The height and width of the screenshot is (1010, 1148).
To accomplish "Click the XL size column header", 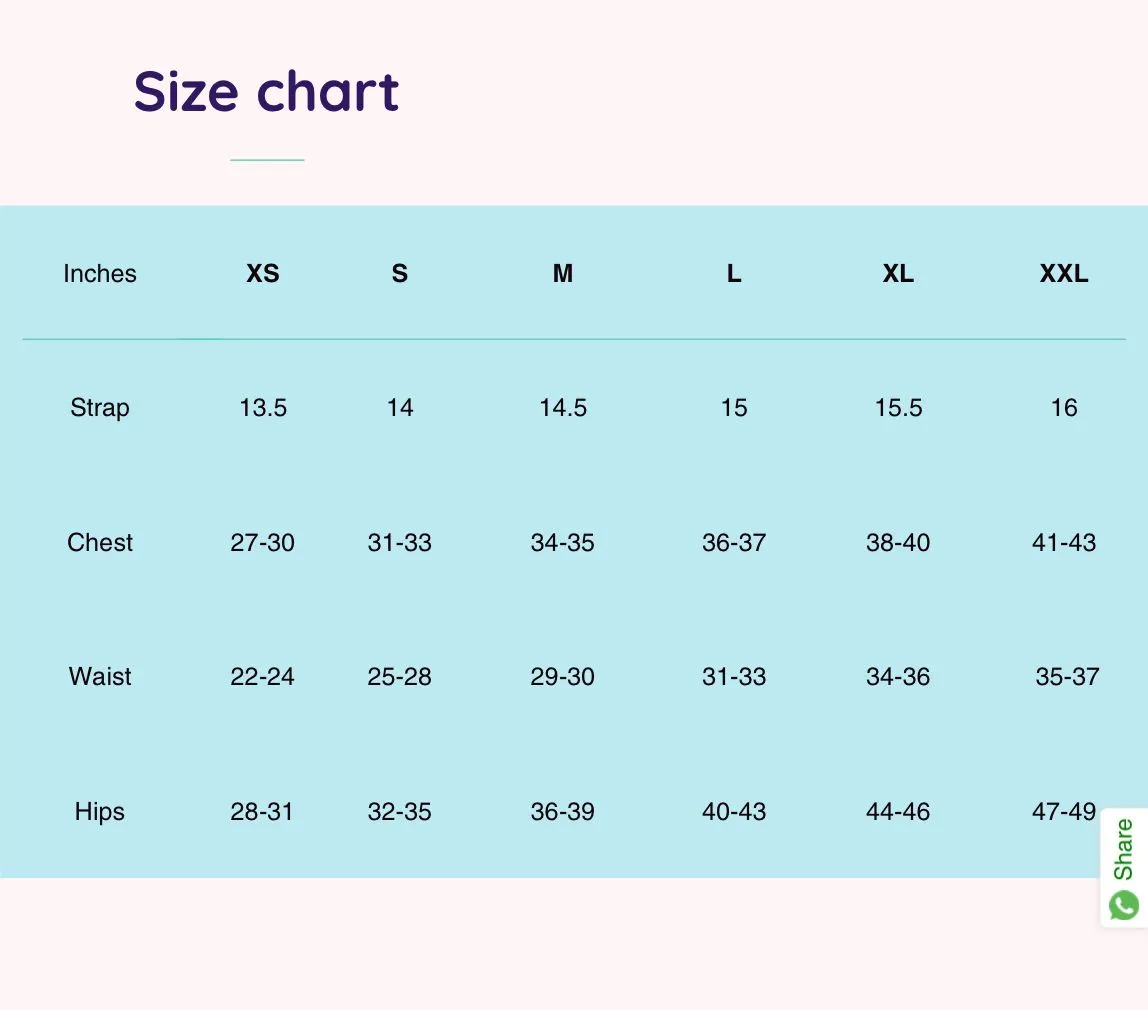I will pos(898,273).
